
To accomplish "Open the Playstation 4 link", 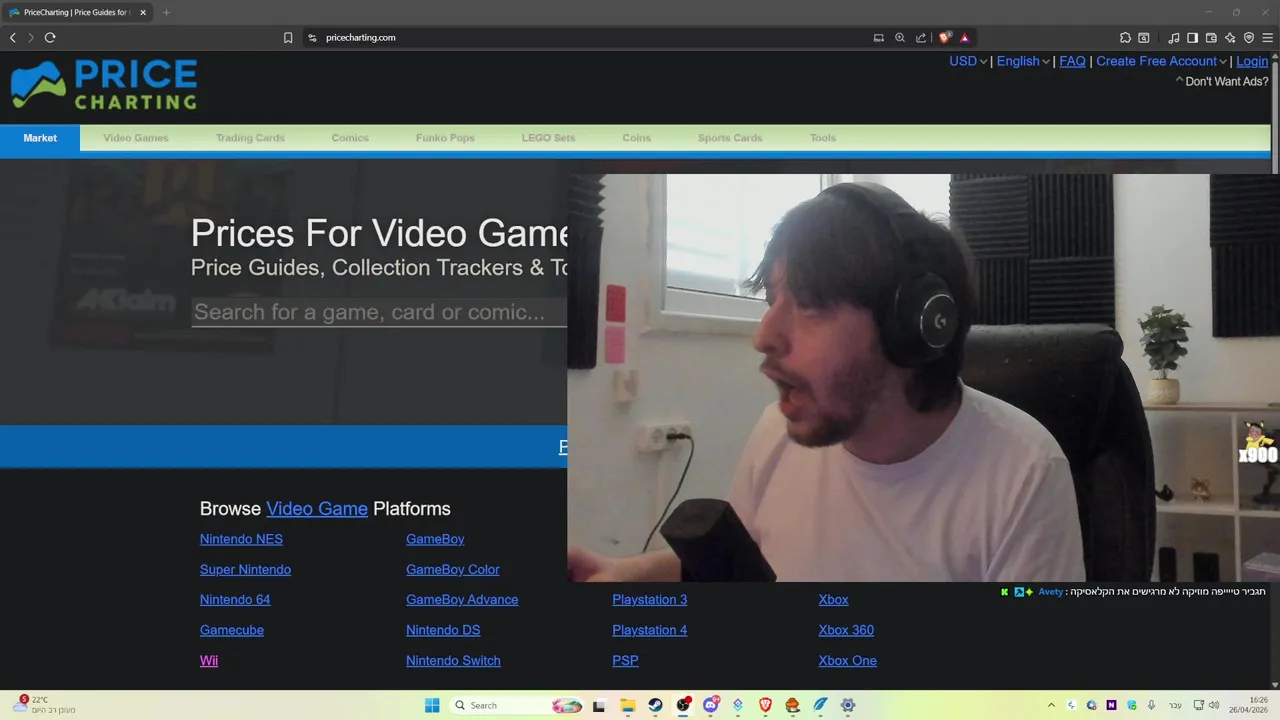I will tap(650, 630).
